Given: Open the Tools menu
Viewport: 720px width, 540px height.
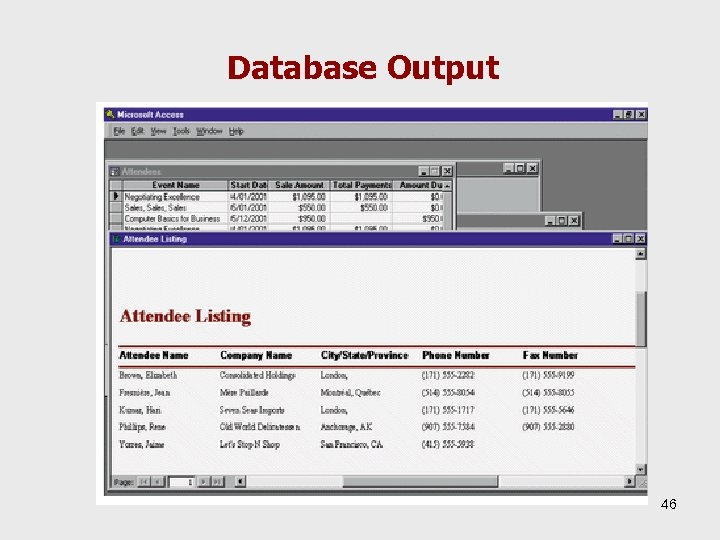Looking at the screenshot, I should pyautogui.click(x=181, y=131).
